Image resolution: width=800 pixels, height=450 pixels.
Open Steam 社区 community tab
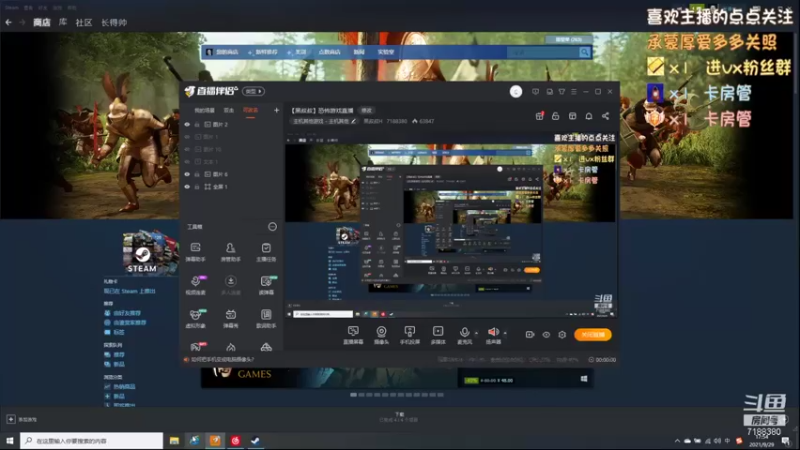84,22
